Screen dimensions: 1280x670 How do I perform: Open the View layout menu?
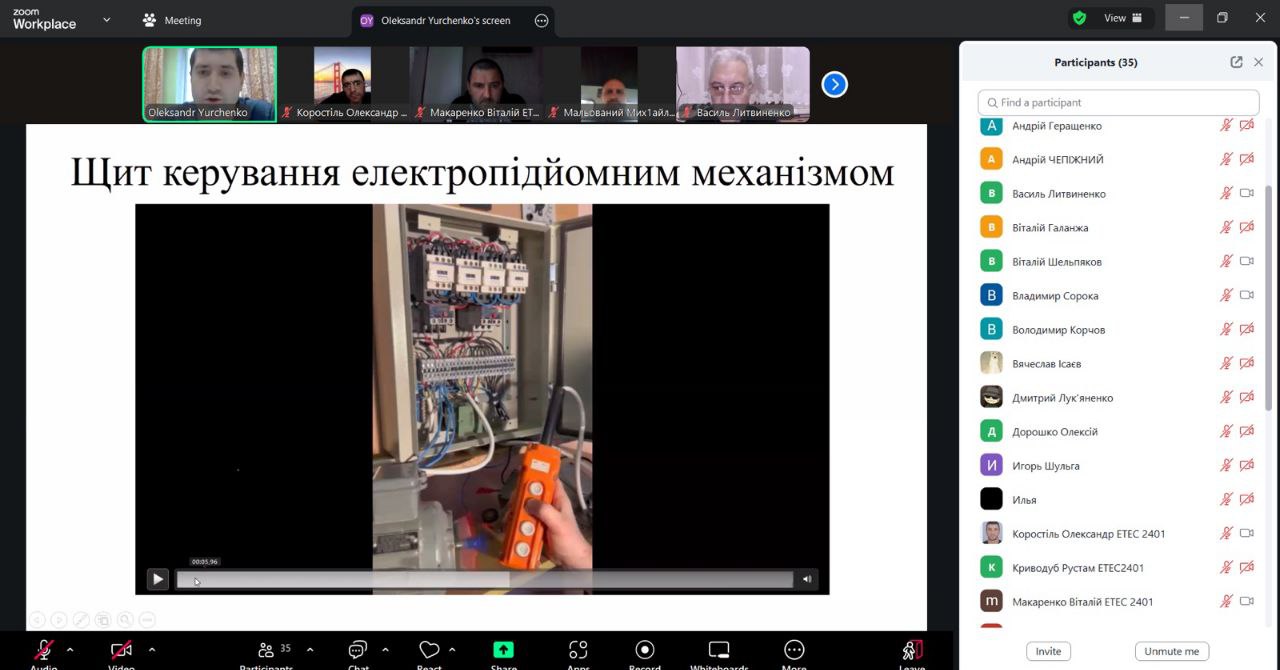coord(1122,18)
